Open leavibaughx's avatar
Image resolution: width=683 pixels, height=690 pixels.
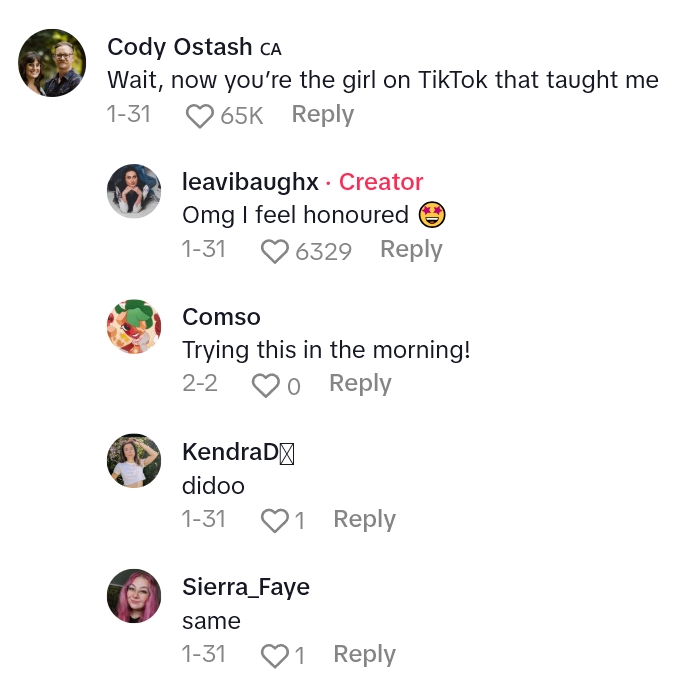[x=134, y=191]
